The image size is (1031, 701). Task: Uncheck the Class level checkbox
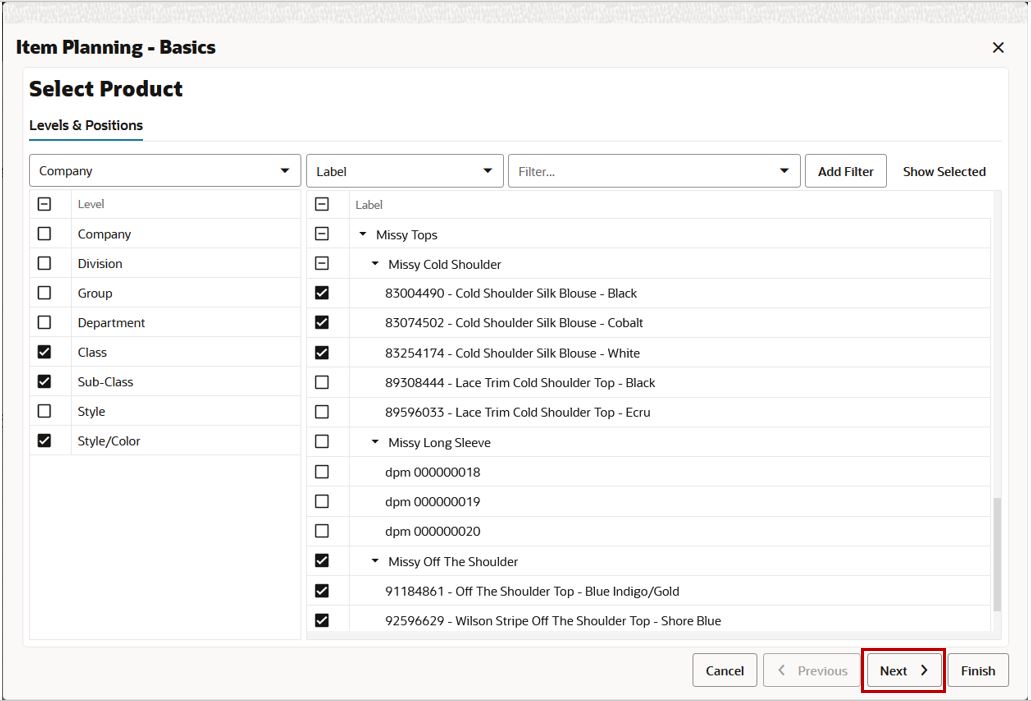[44, 352]
